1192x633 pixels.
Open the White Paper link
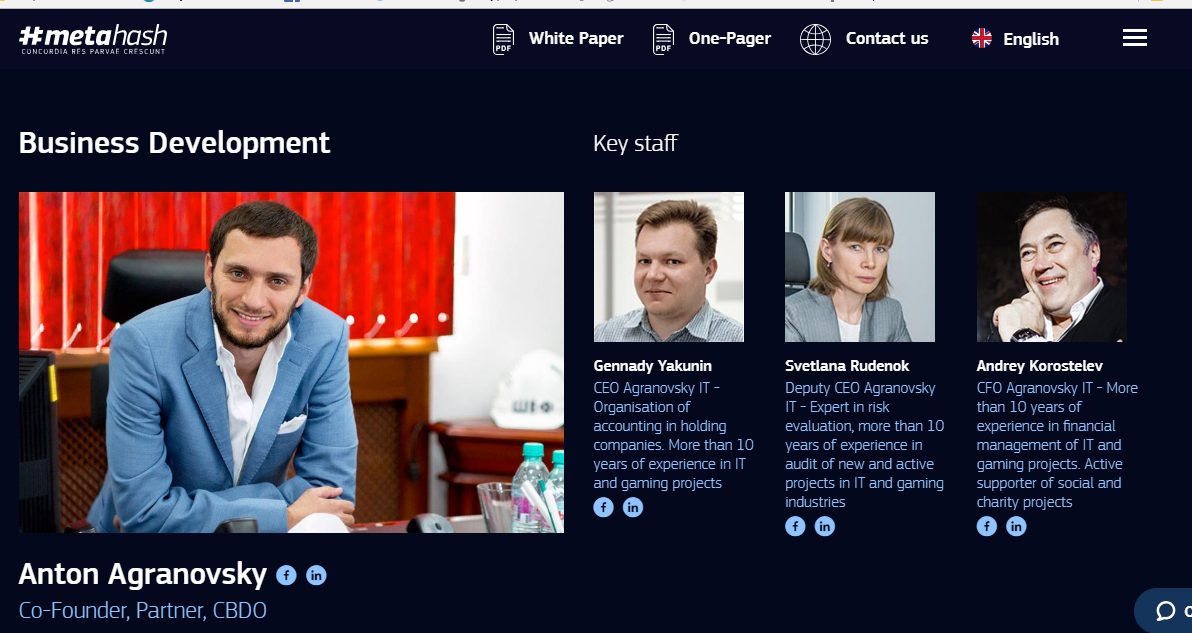(575, 38)
